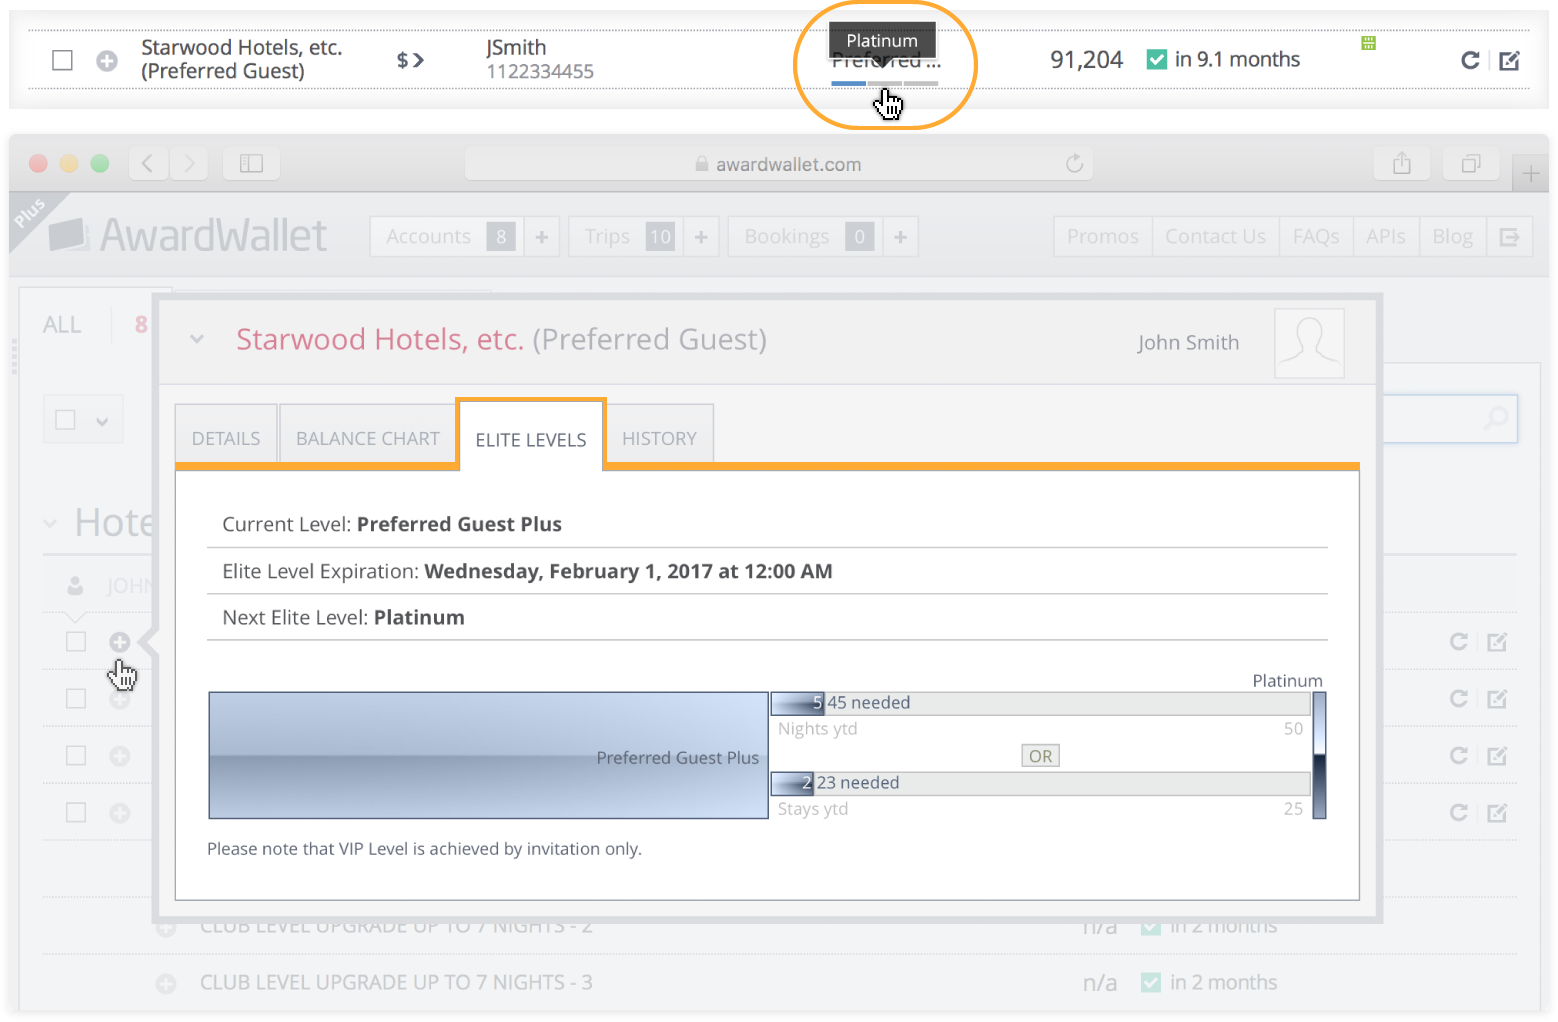Visit the Blog link

pyautogui.click(x=1453, y=237)
